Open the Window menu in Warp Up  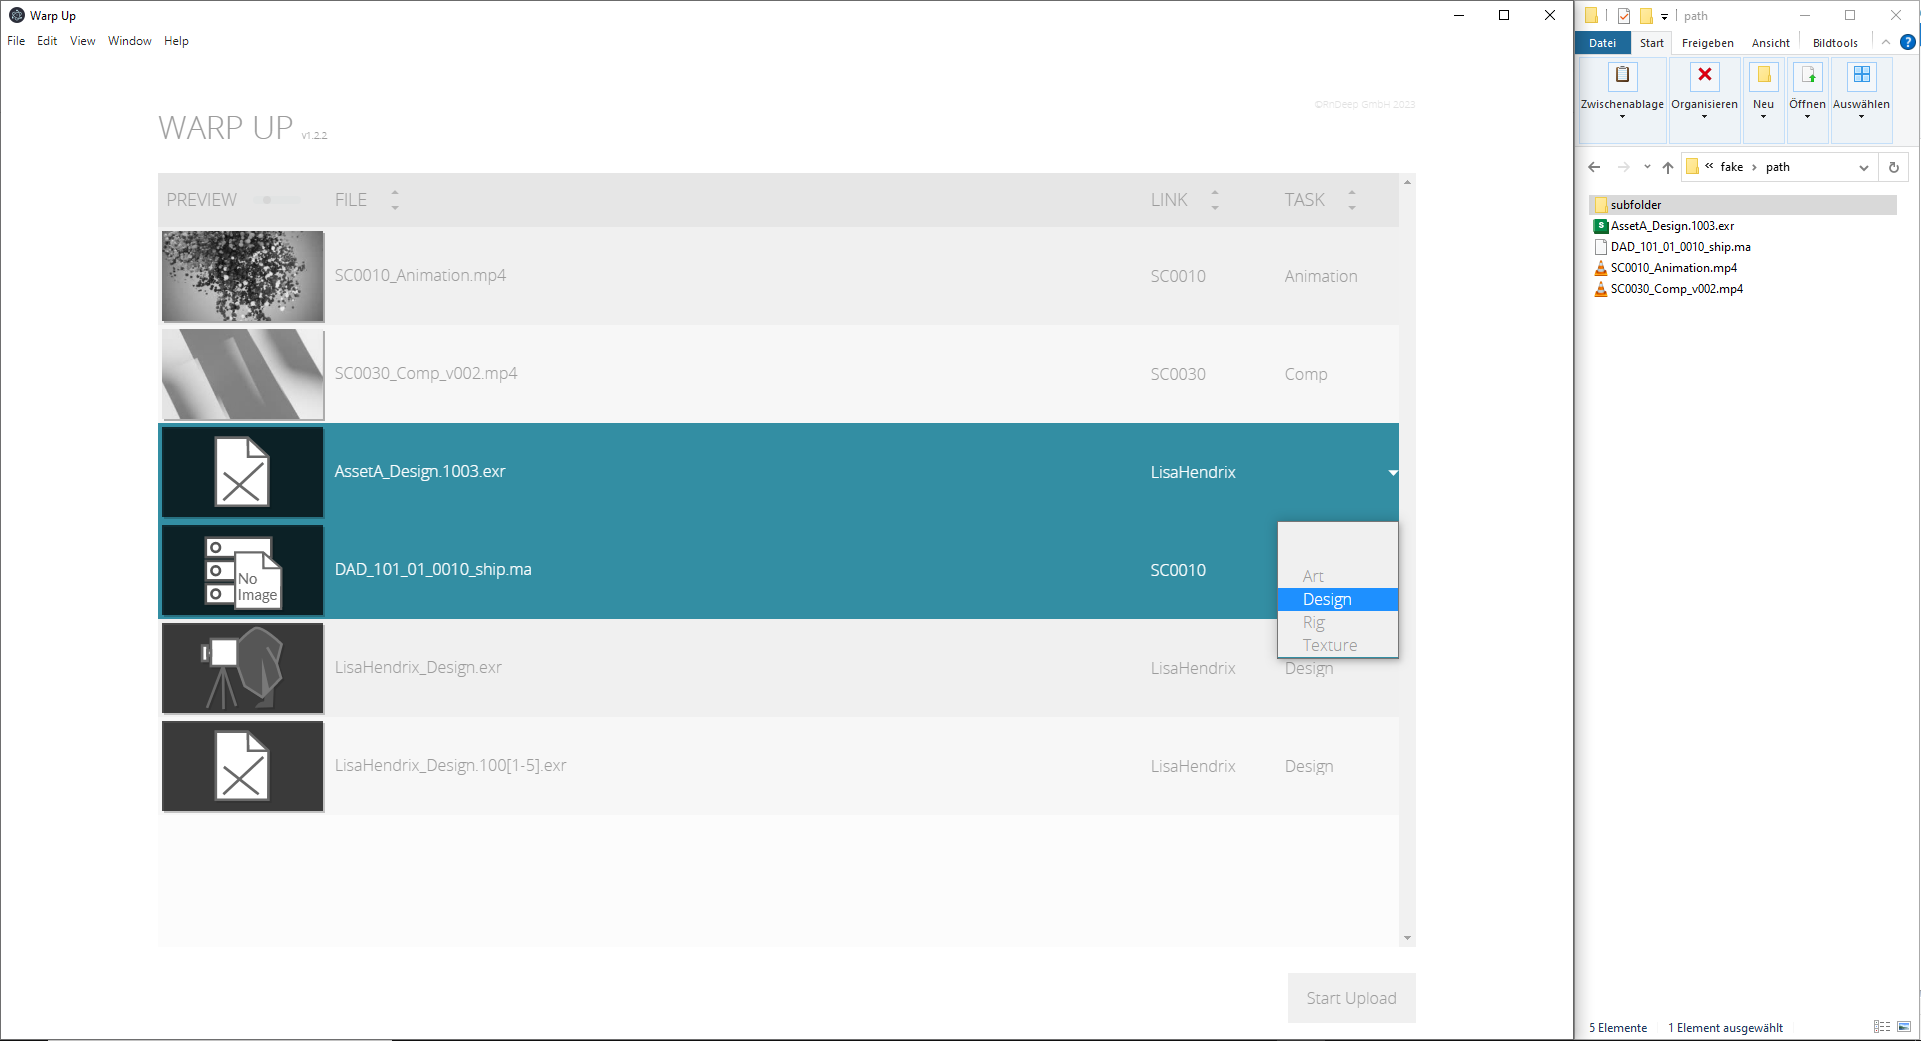point(129,41)
